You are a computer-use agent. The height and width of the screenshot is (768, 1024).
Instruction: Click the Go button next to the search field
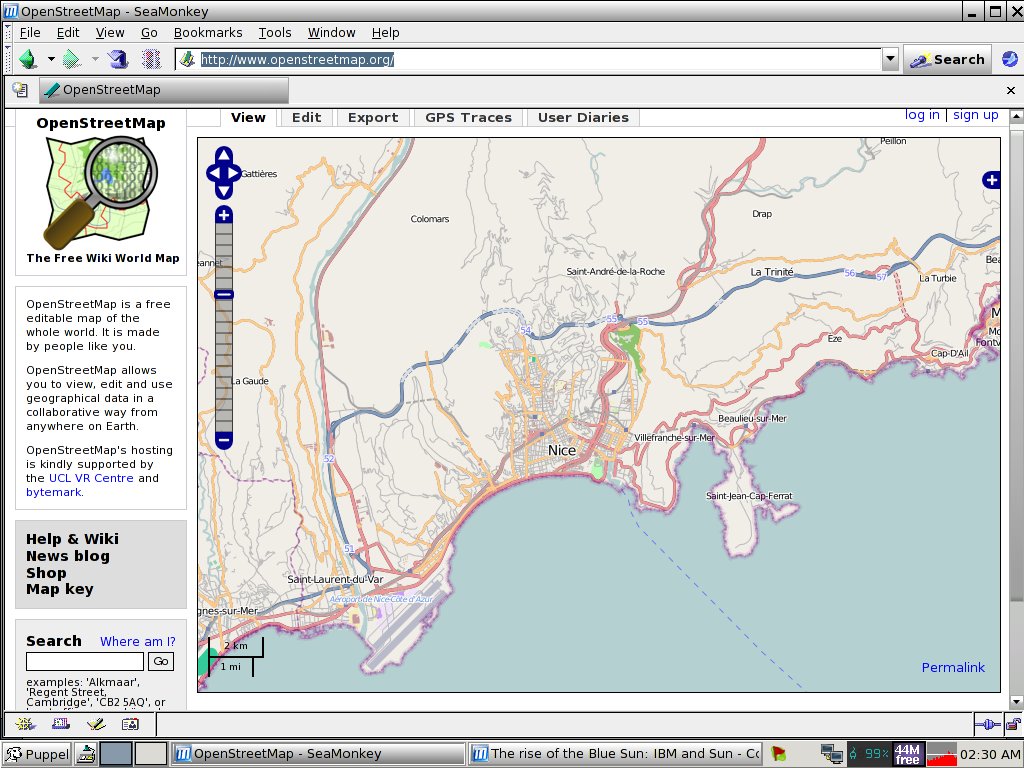pos(161,662)
